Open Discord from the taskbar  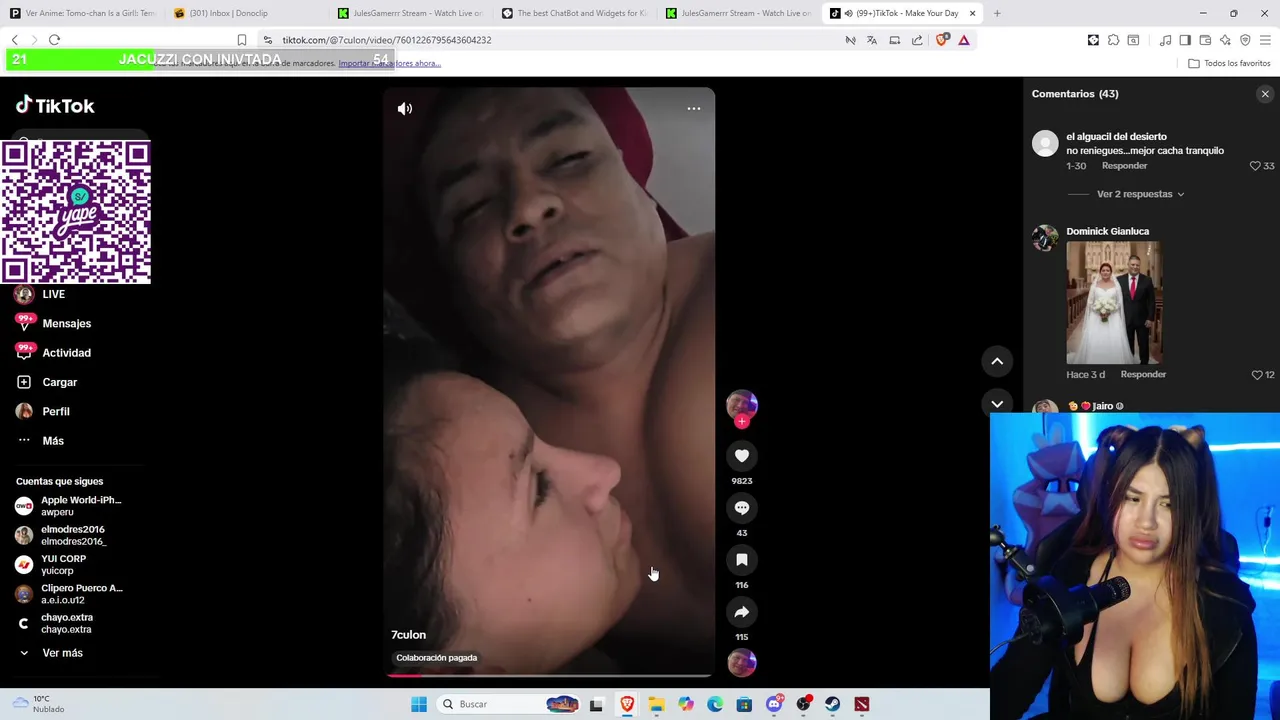[774, 704]
